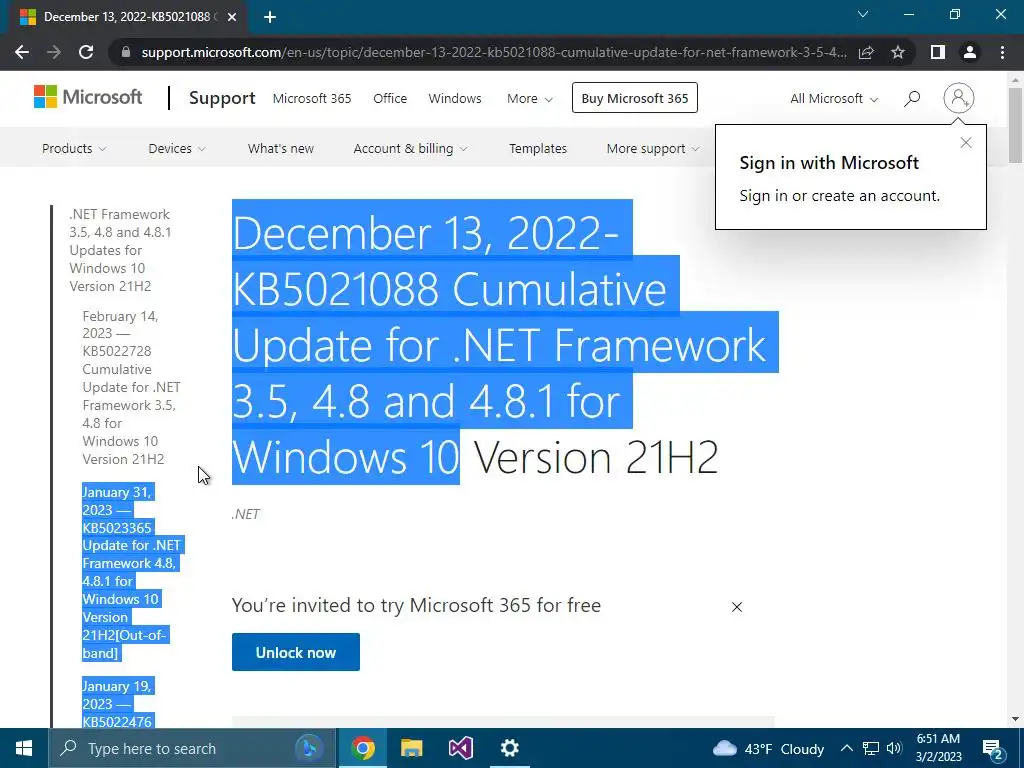The width and height of the screenshot is (1024, 768).
Task: Open January 19, 2023 KB5022476 article
Action: click(117, 703)
